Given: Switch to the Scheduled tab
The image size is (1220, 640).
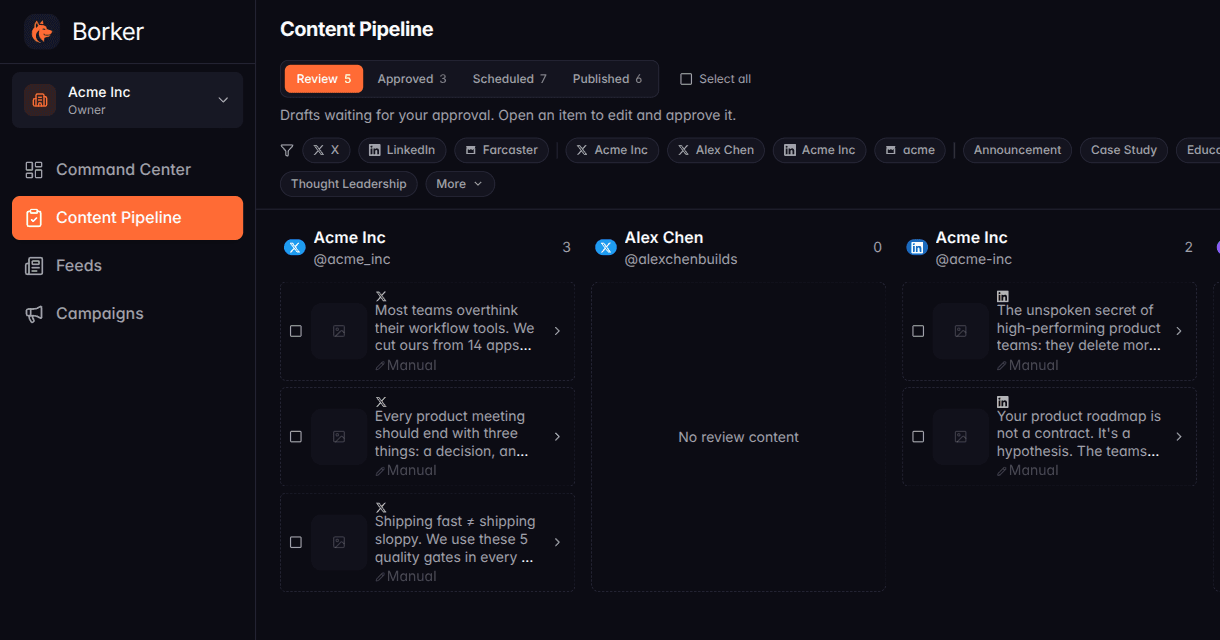Looking at the screenshot, I should (x=510, y=79).
